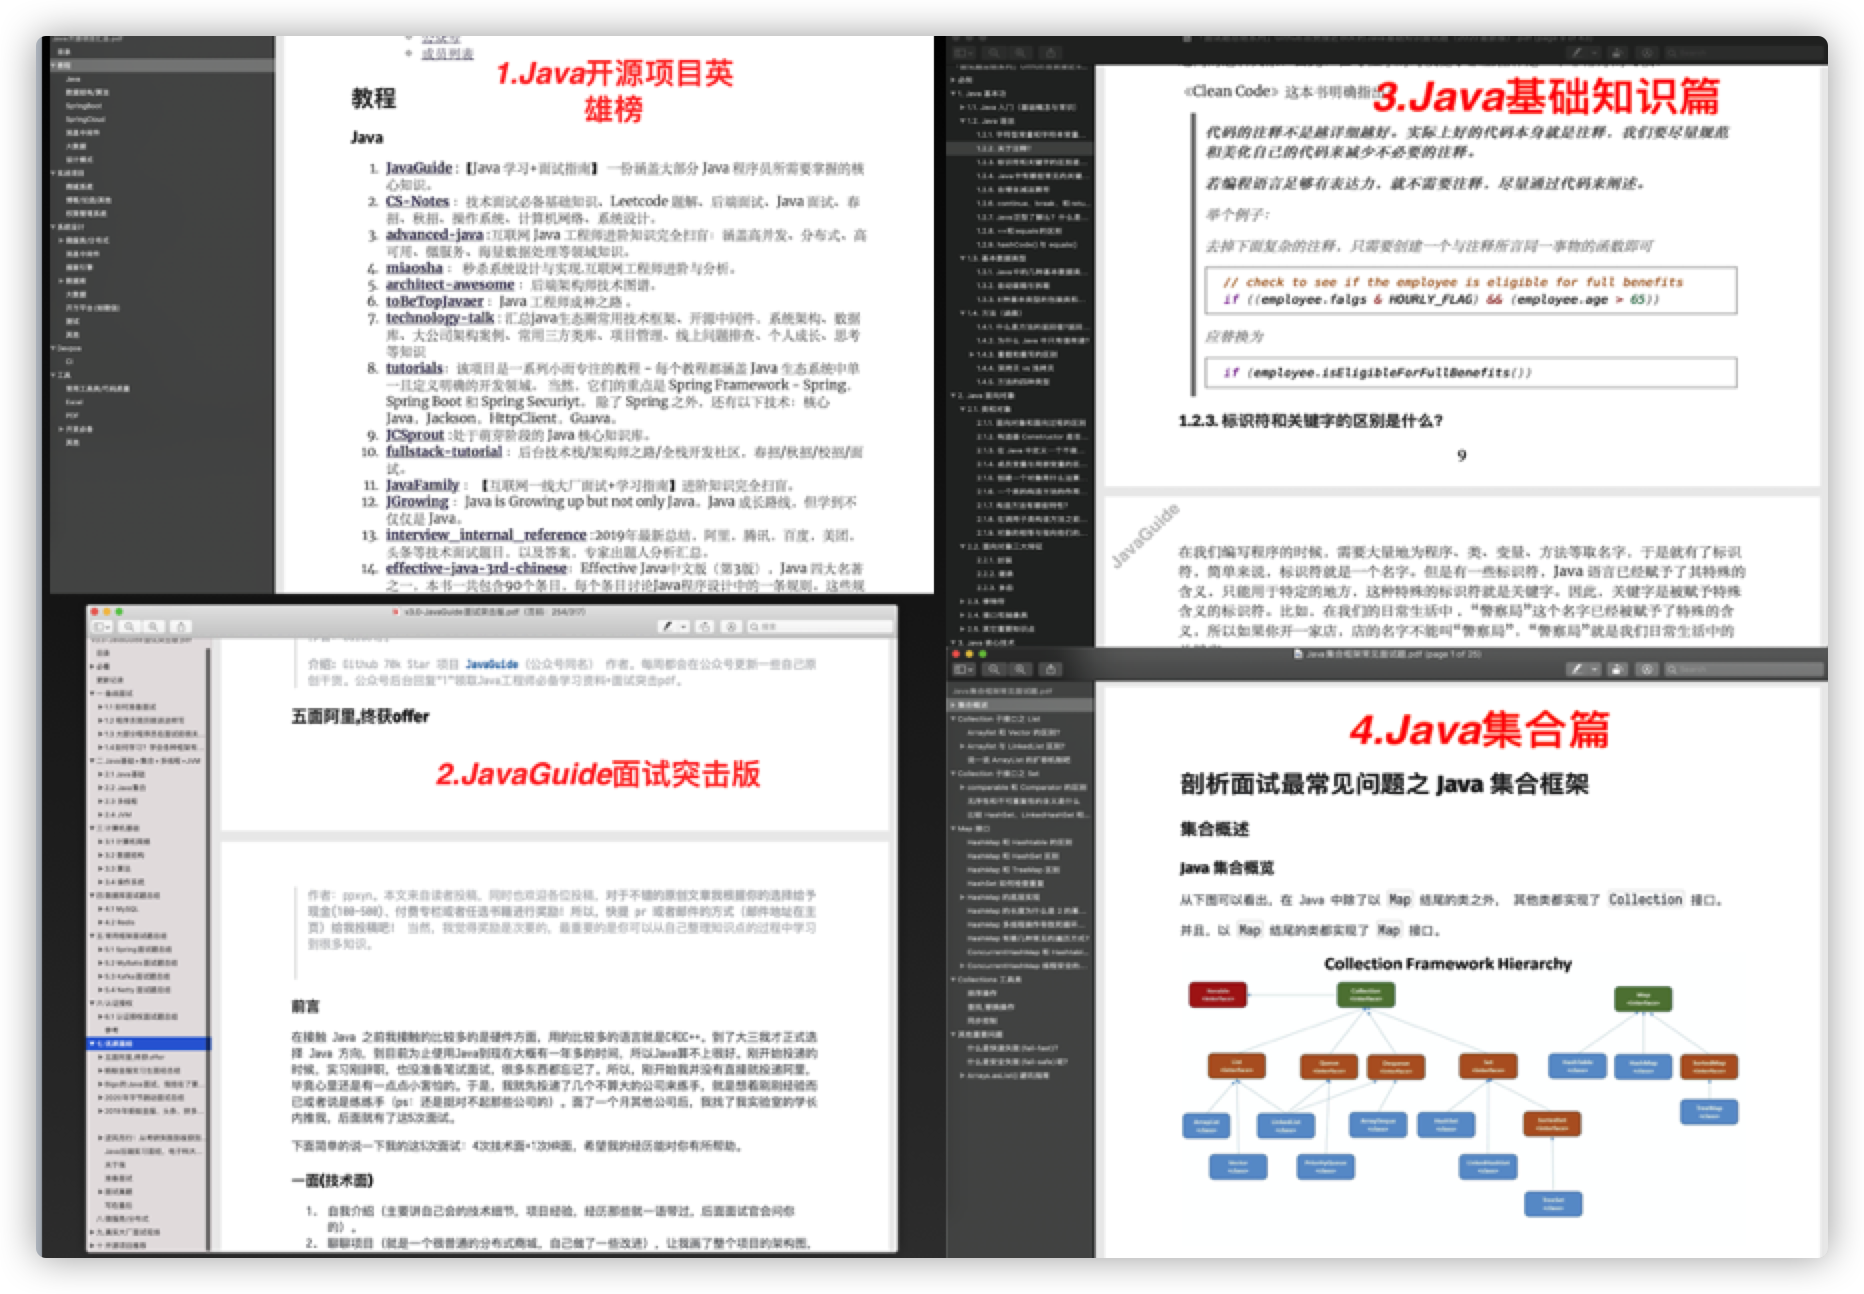The width and height of the screenshot is (1864, 1294).
Task: Select highlight pen in Java基础知识 window
Action: pos(1577,53)
